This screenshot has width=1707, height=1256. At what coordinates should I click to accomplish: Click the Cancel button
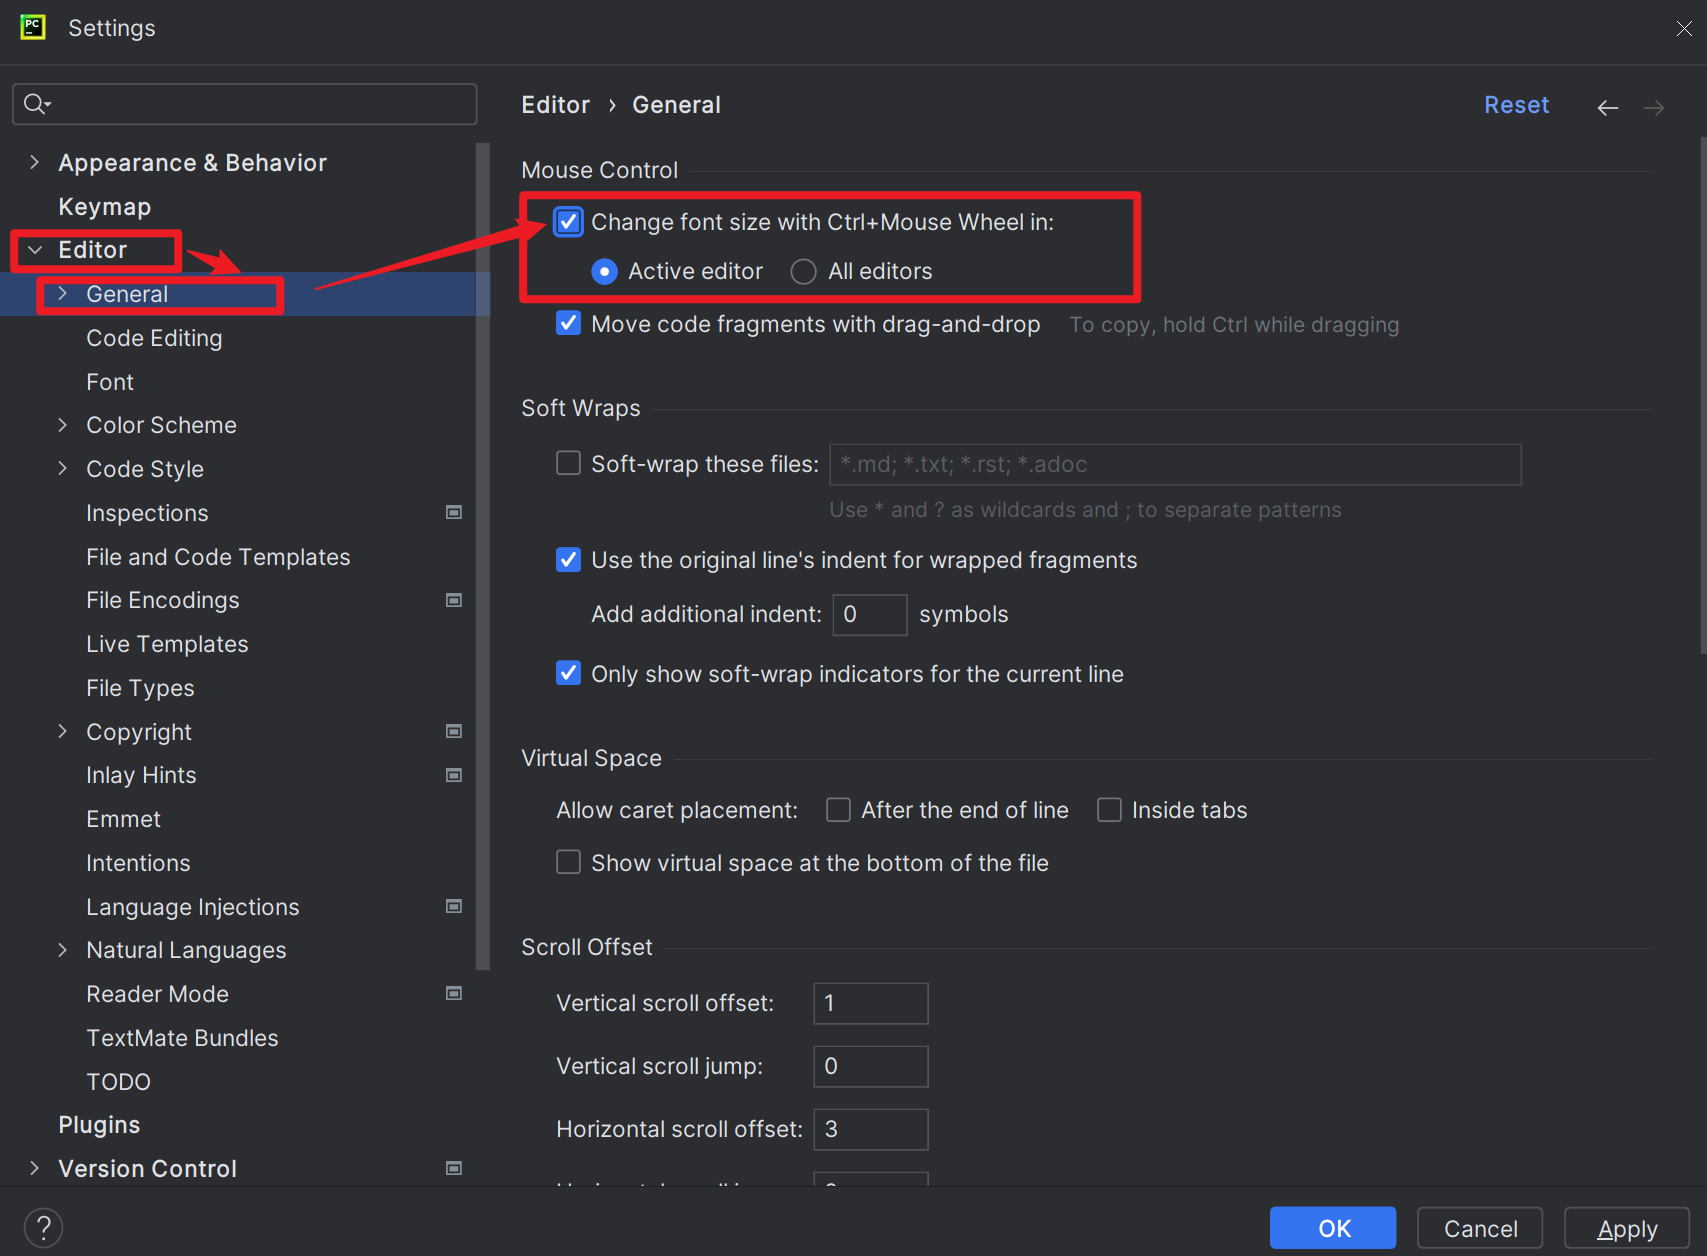1480,1228
